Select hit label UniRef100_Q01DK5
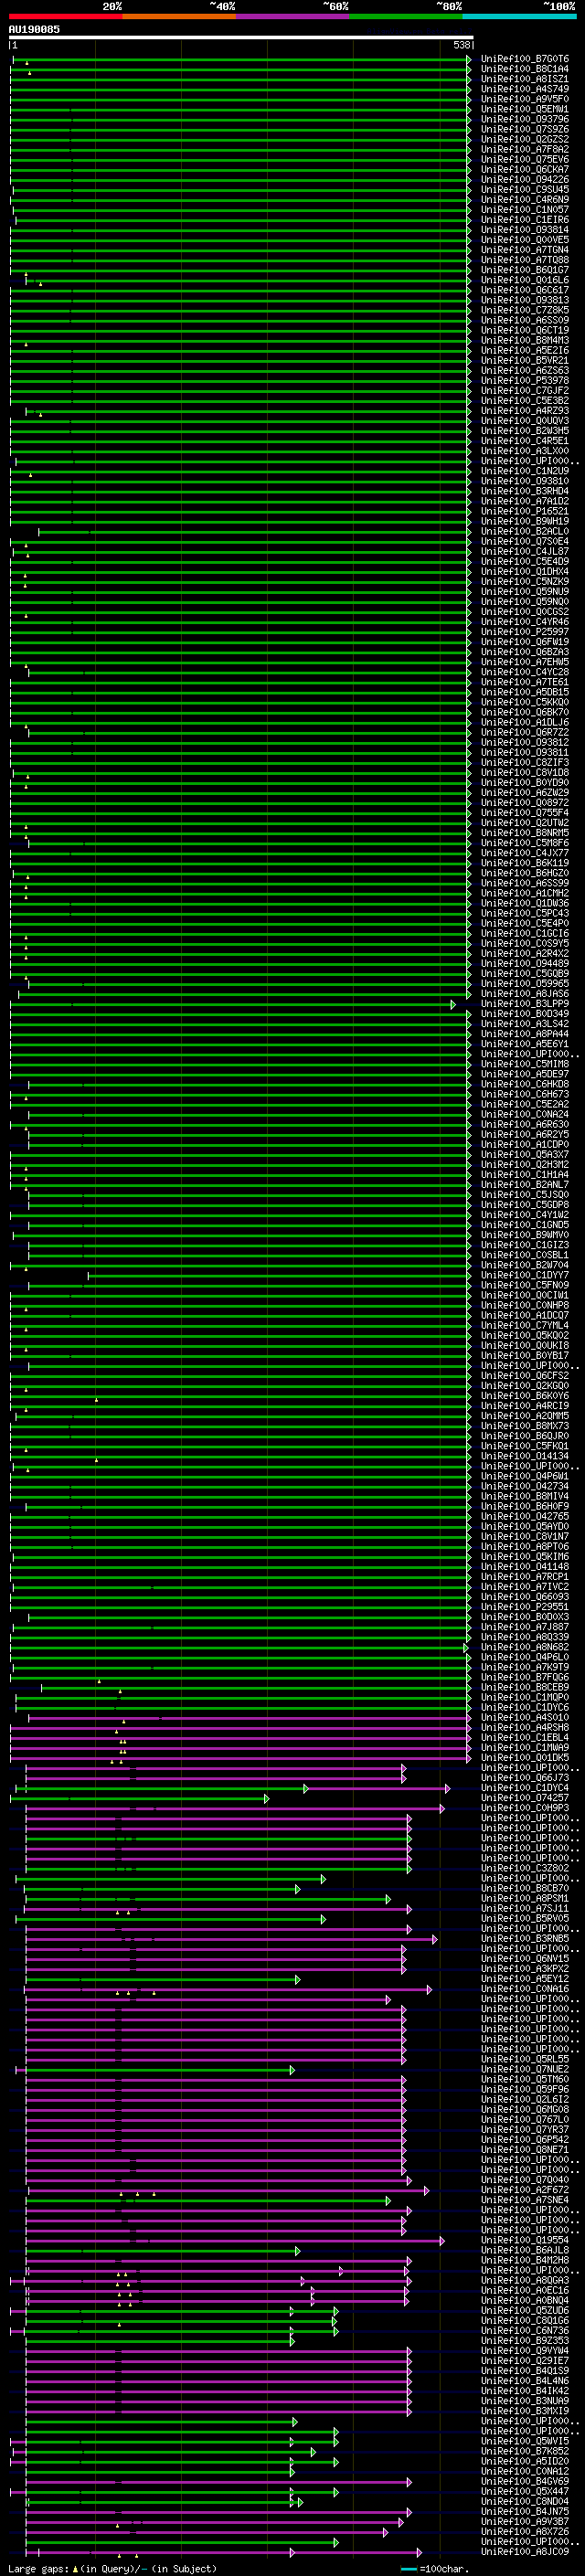This screenshot has width=585, height=2576. [525, 1757]
